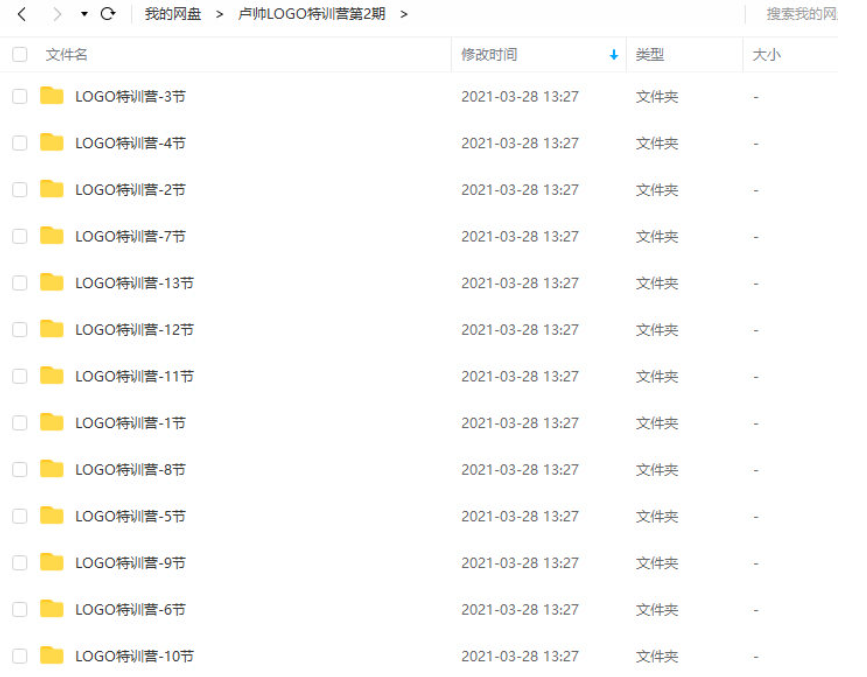This screenshot has width=867, height=677.
Task: Refresh the file list
Action: (108, 14)
